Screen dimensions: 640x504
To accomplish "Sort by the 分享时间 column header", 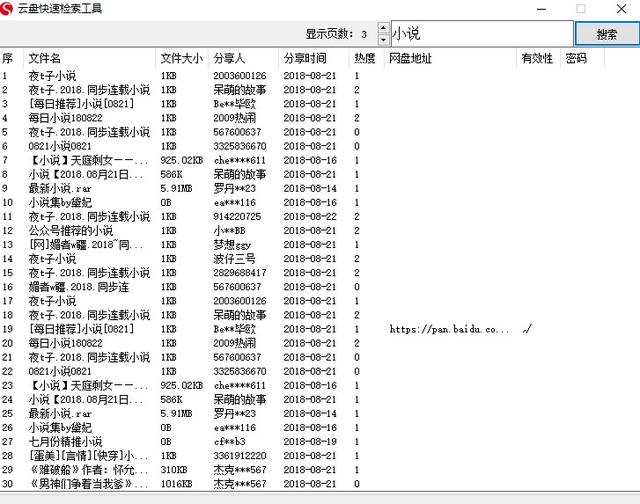I will tap(314, 58).
